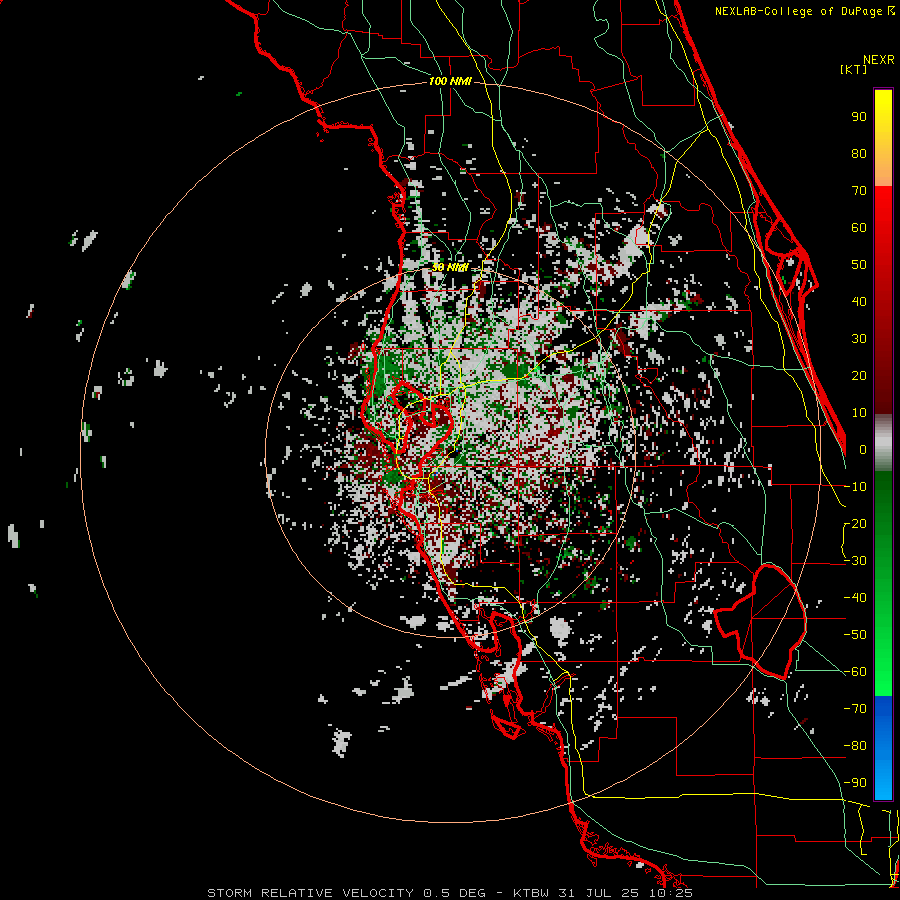Click the 90 value on the velocity scale
900x900 pixels.
pyautogui.click(x=859, y=117)
